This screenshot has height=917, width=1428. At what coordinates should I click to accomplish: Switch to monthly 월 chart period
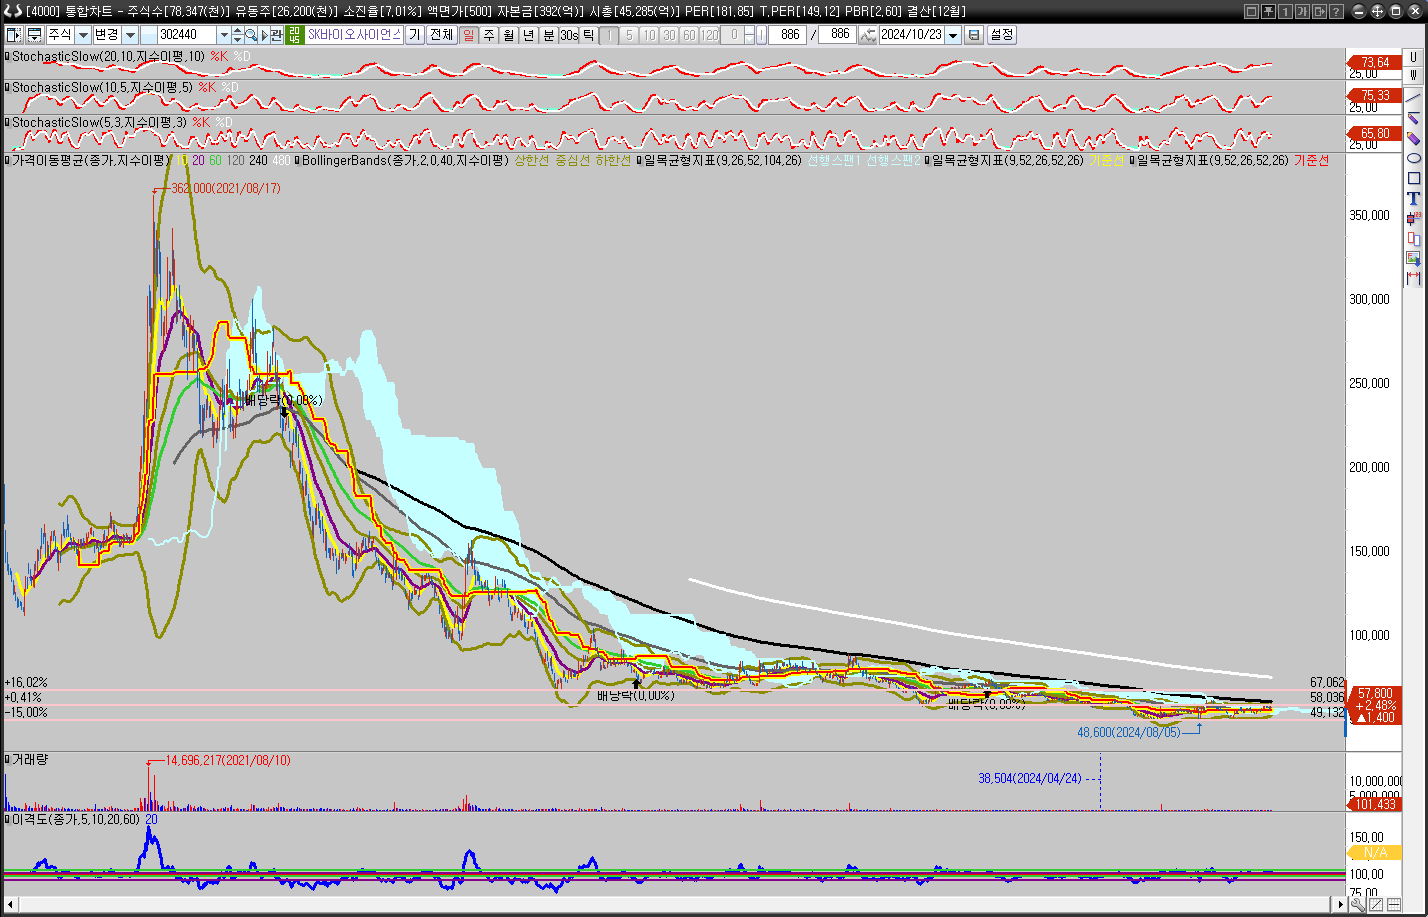click(x=508, y=35)
